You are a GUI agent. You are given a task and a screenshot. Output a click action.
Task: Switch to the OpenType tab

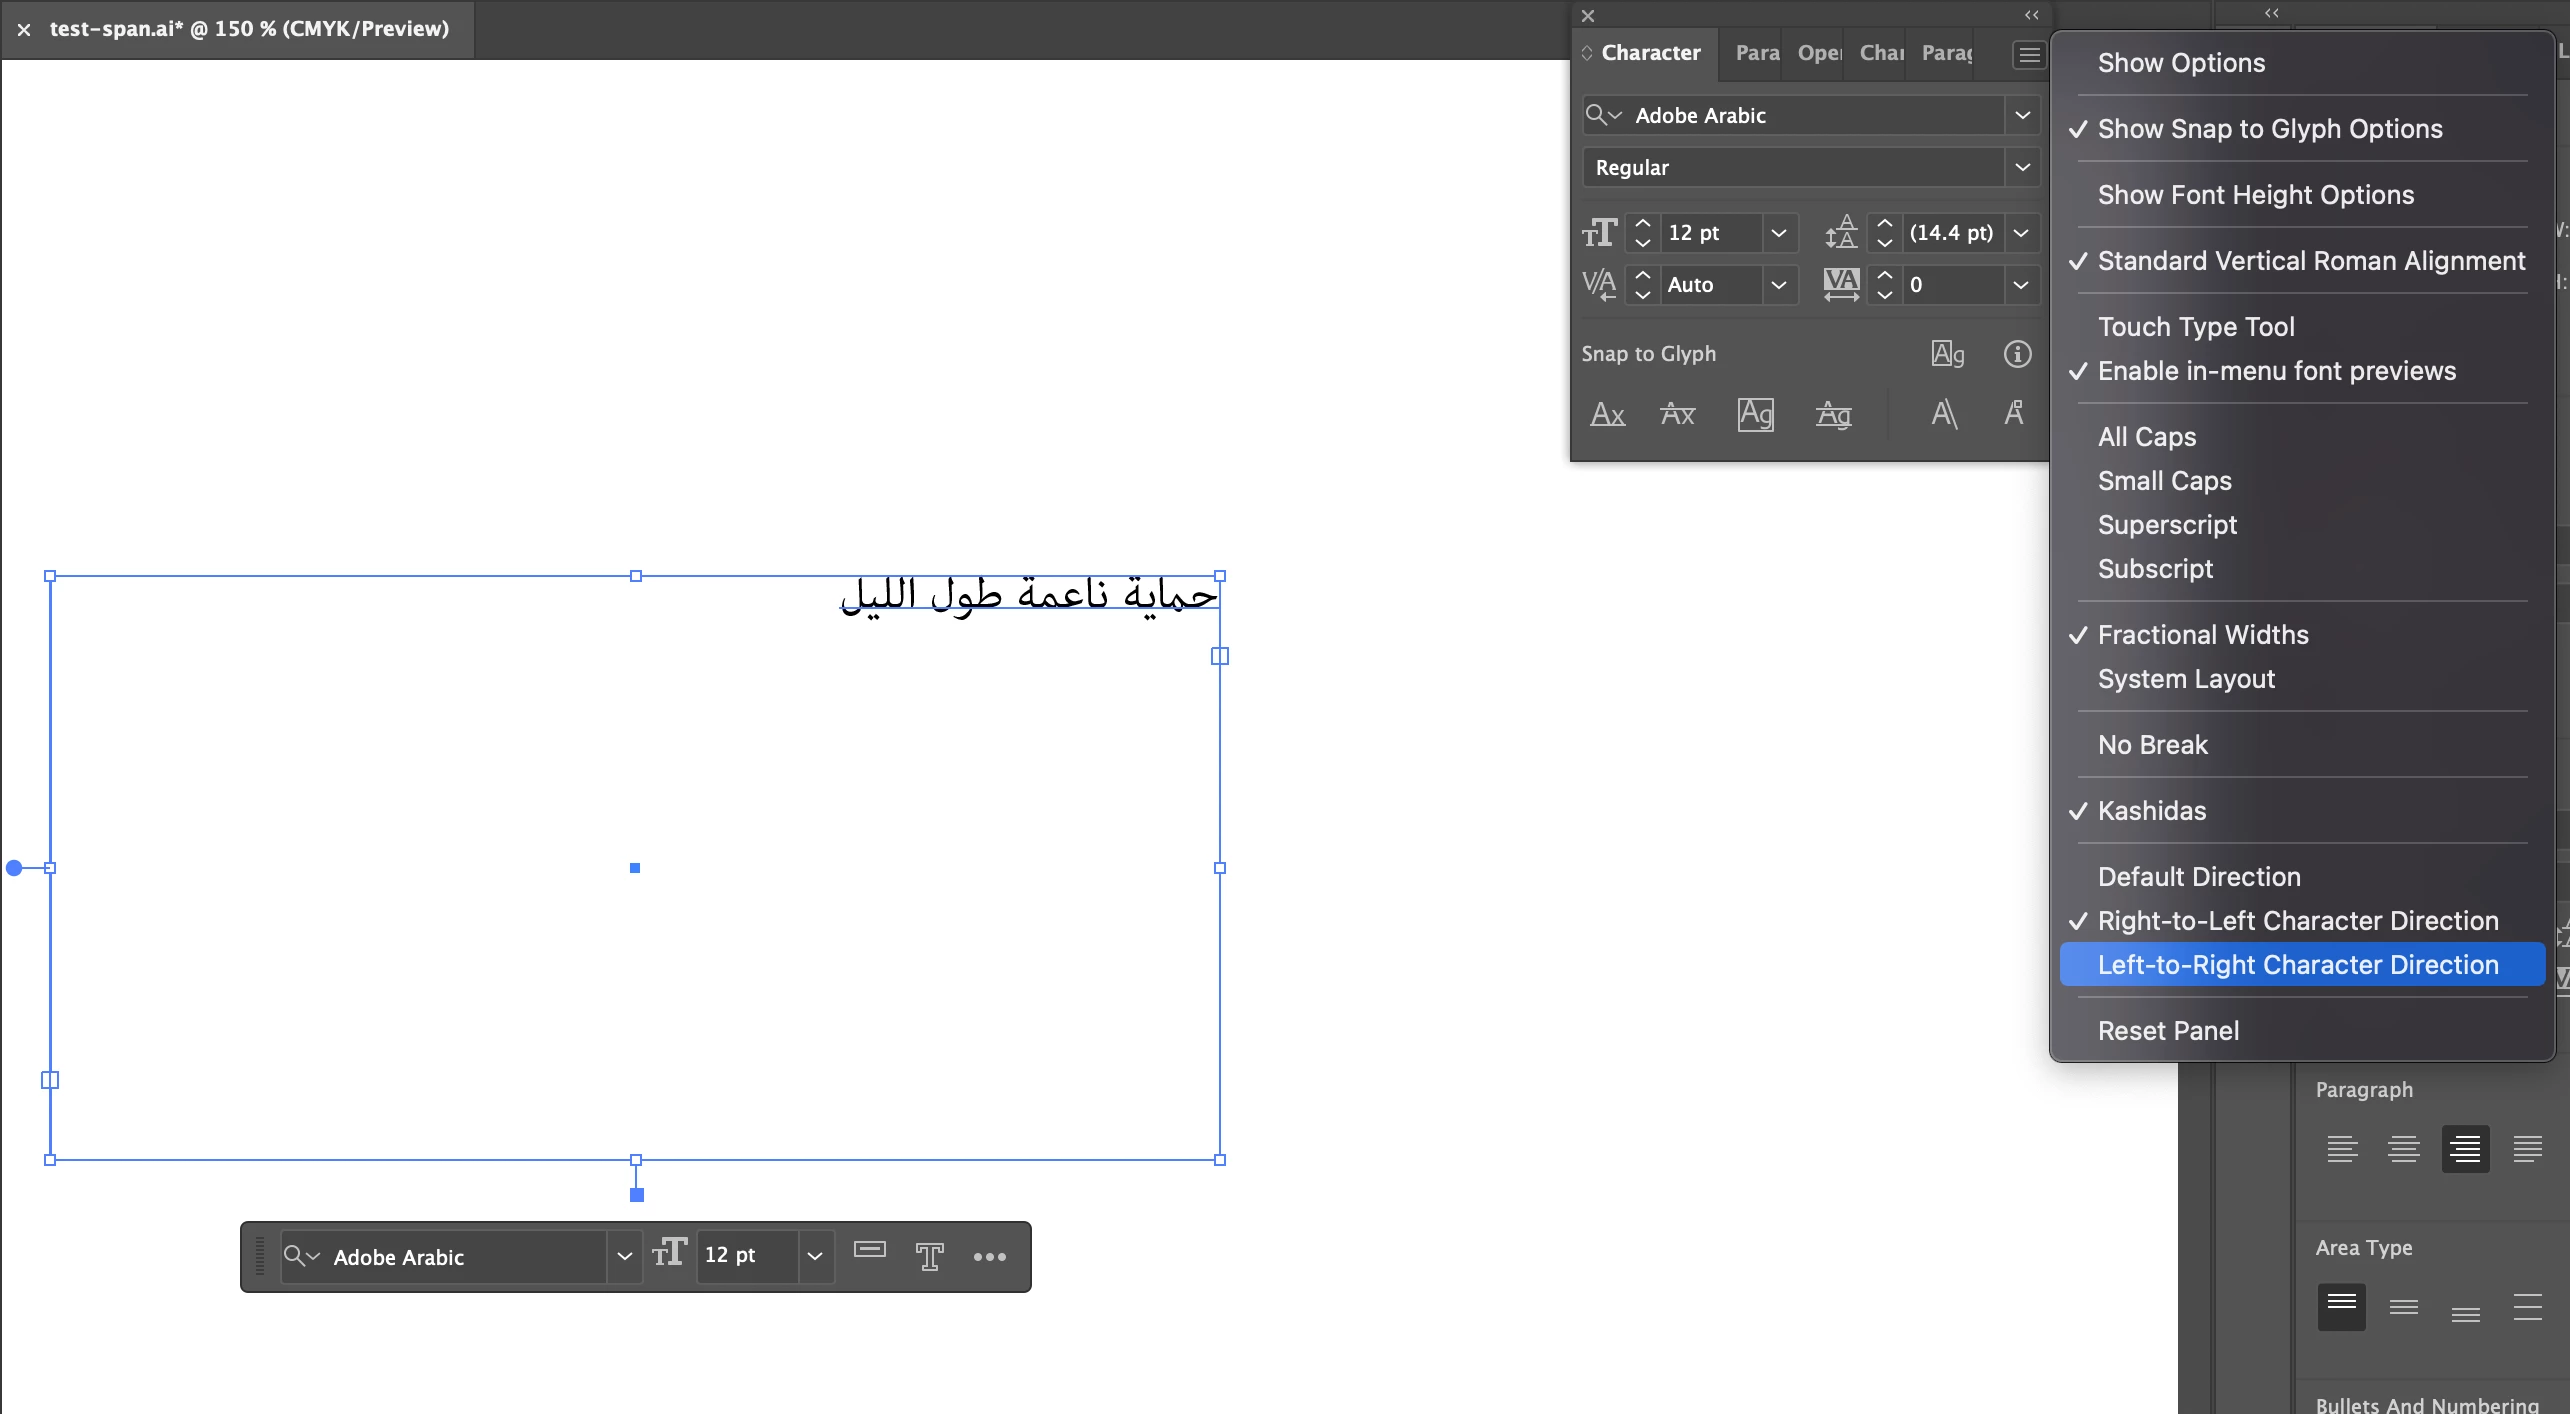[x=1818, y=53]
